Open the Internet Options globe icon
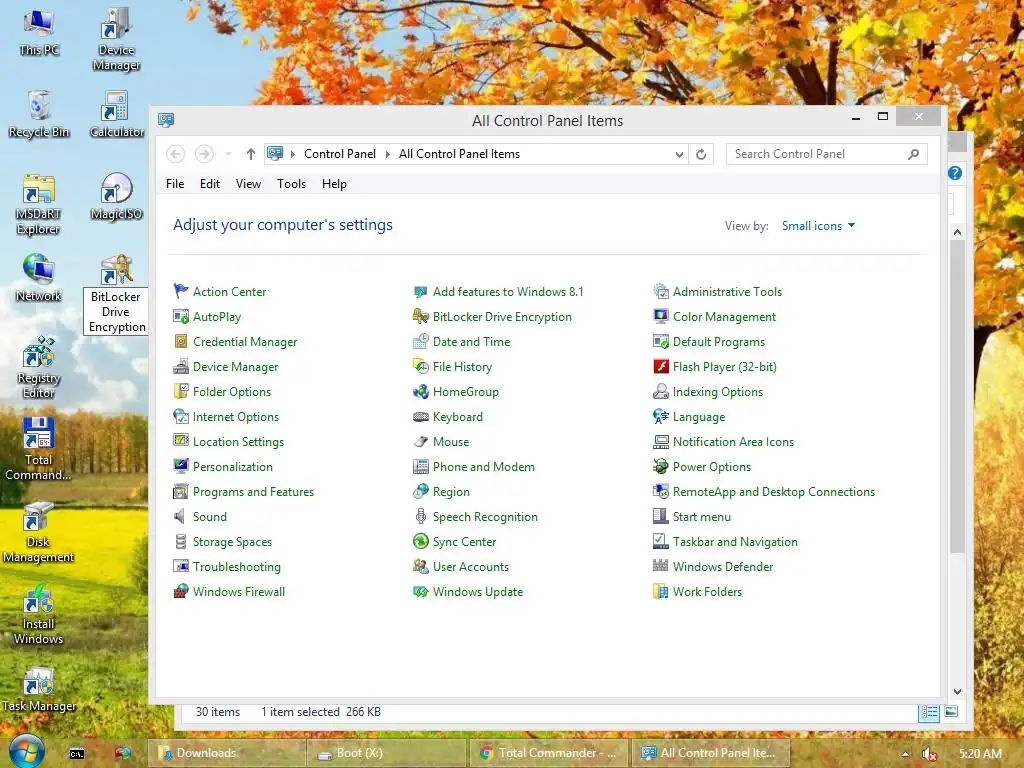The image size is (1024, 768). point(181,417)
